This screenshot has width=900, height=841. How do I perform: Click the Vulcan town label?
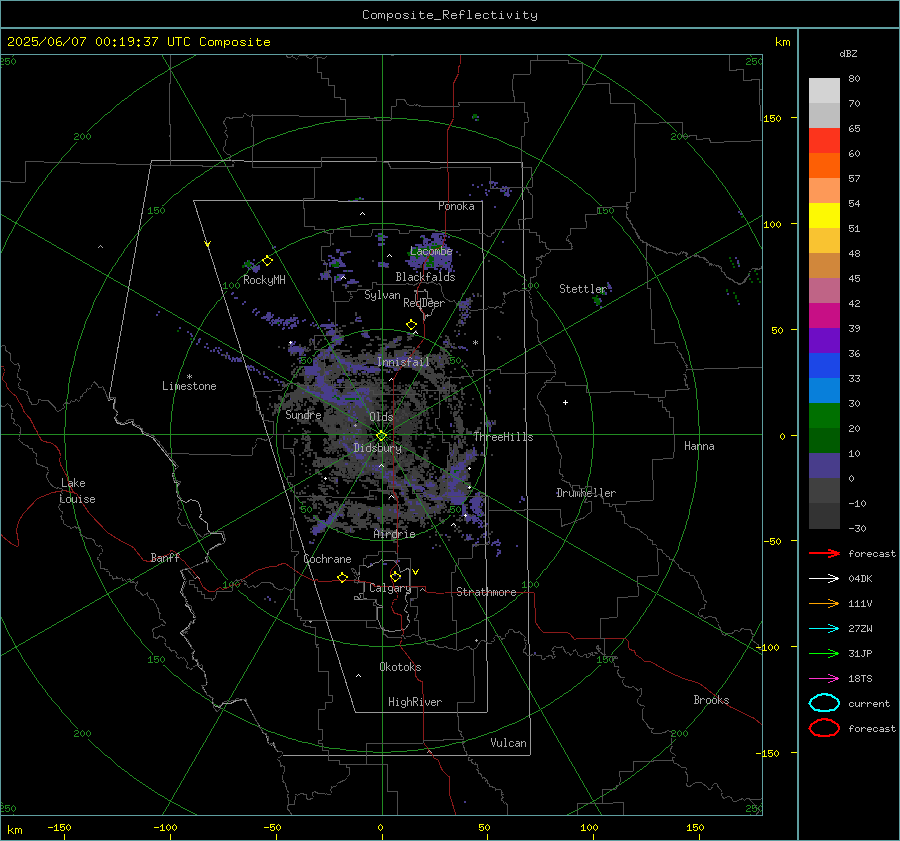(508, 743)
